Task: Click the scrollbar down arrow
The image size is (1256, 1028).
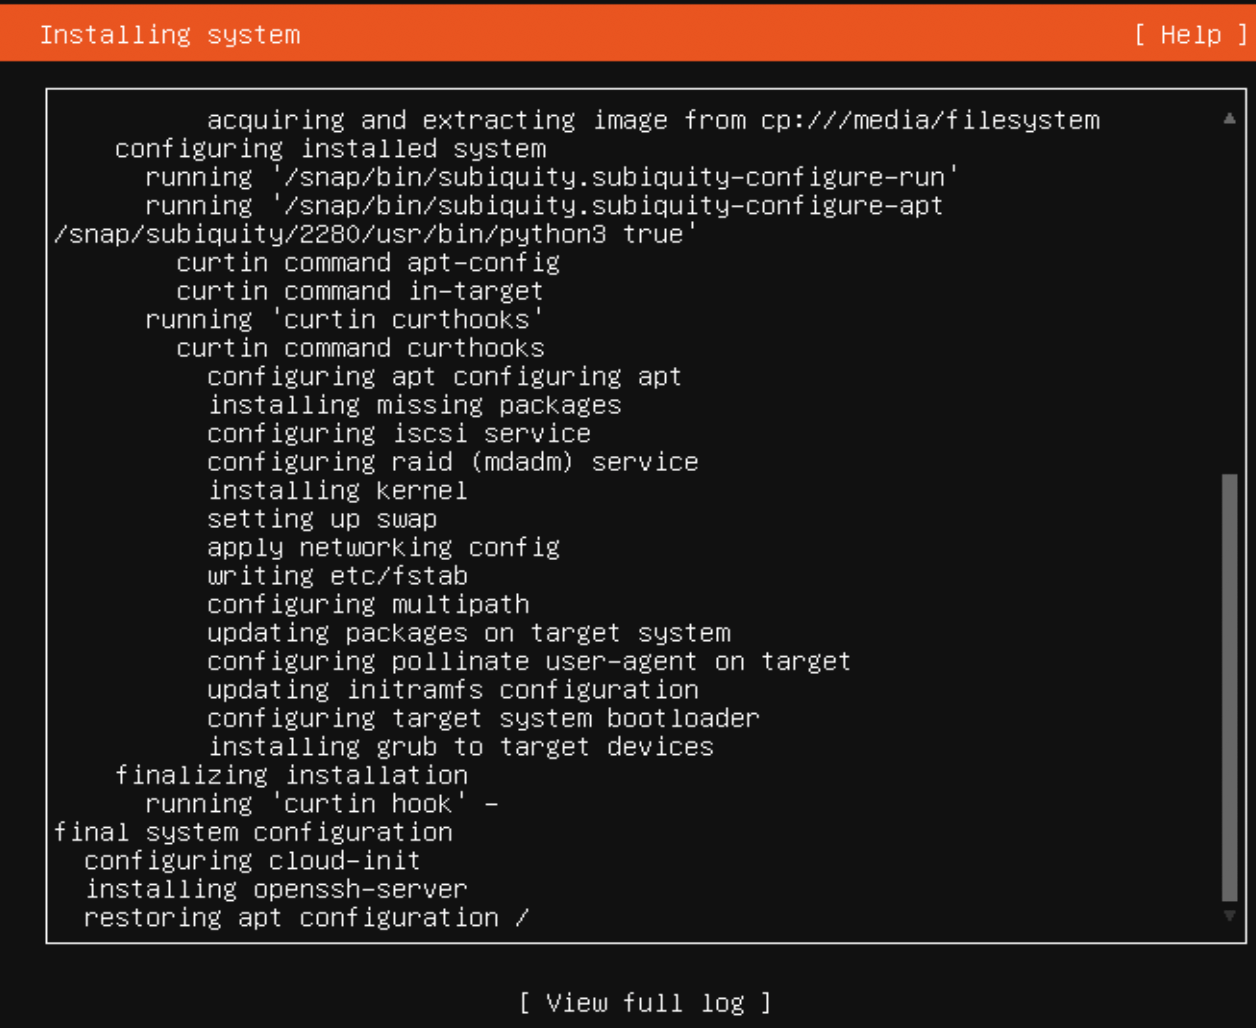Action: [1229, 916]
